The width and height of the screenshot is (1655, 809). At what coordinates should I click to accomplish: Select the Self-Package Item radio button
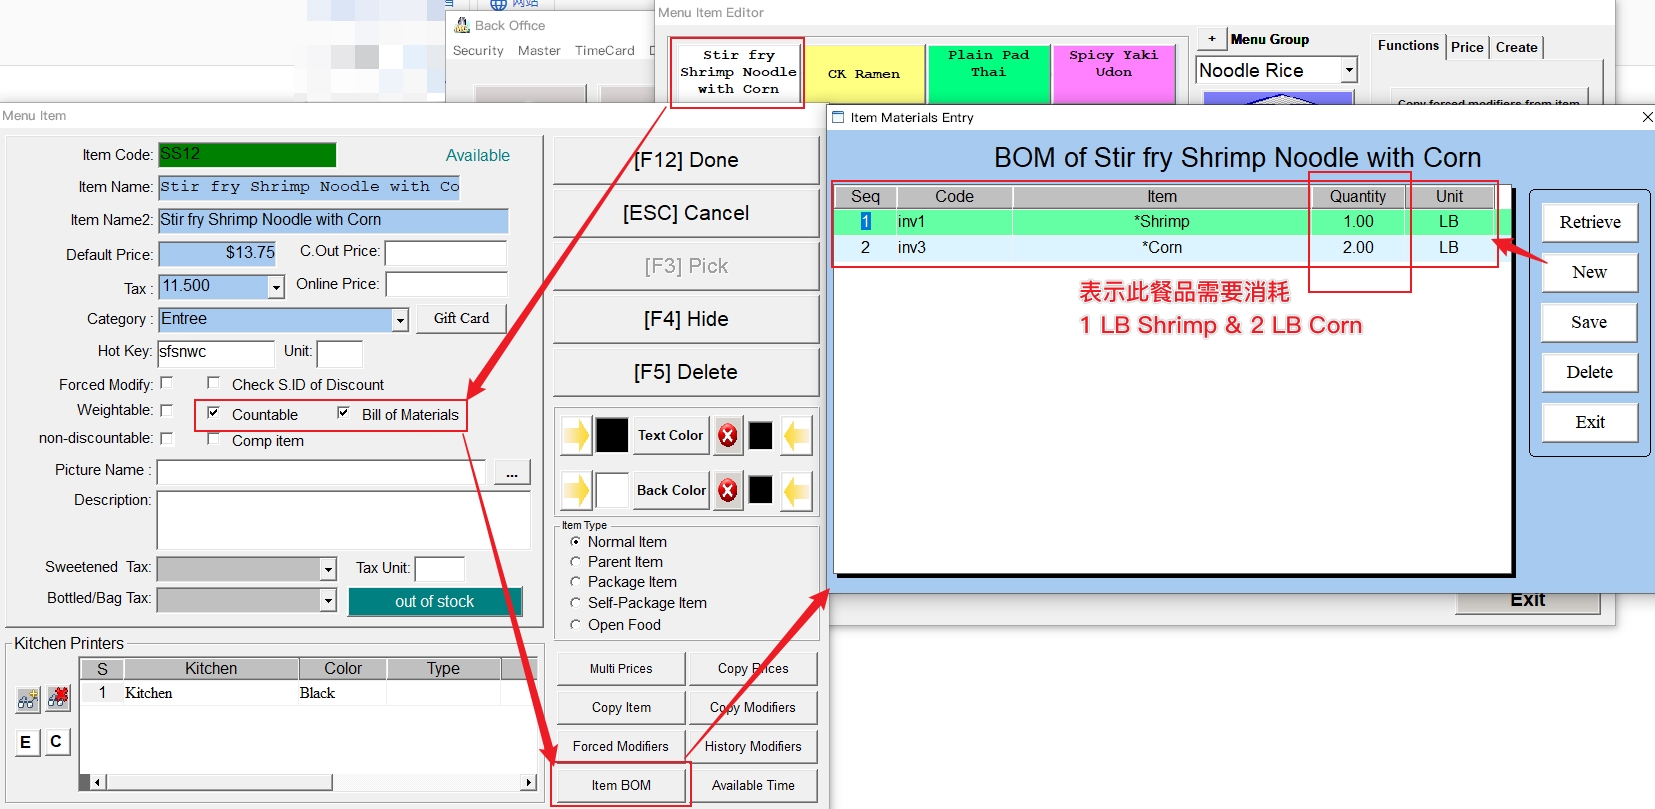pyautogui.click(x=575, y=603)
